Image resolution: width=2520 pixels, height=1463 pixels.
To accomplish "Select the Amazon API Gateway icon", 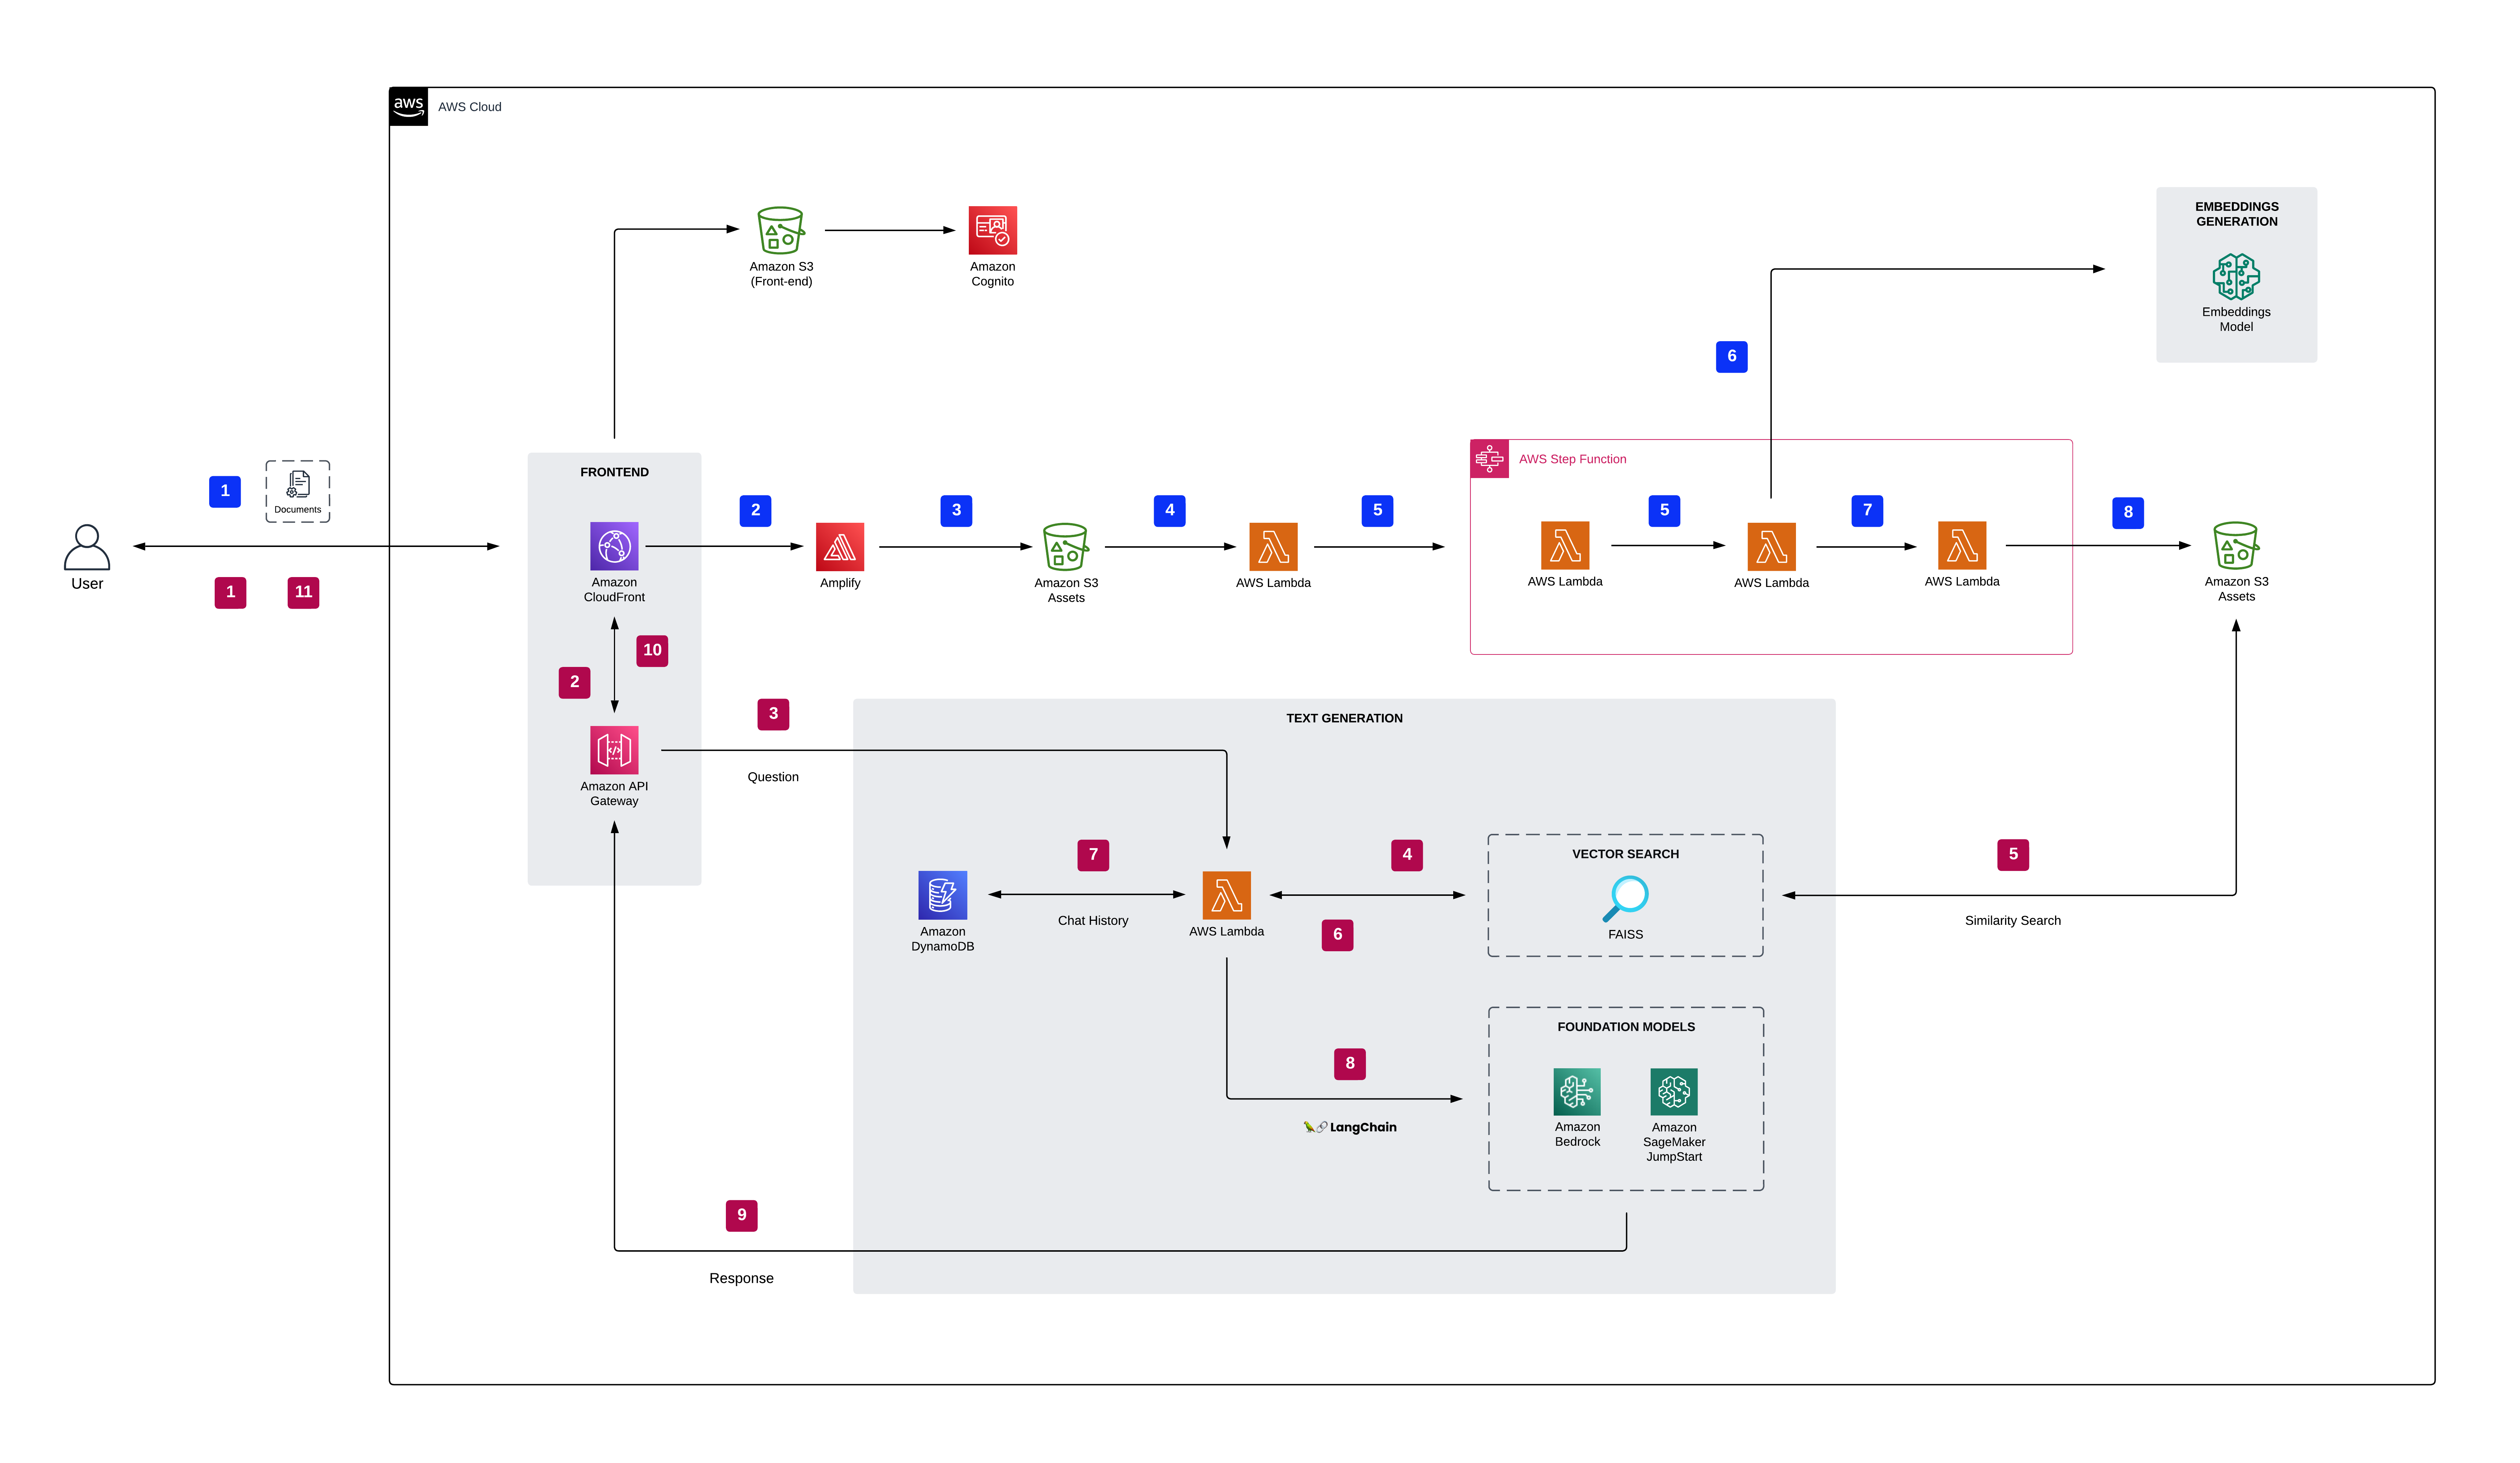I will 614,750.
